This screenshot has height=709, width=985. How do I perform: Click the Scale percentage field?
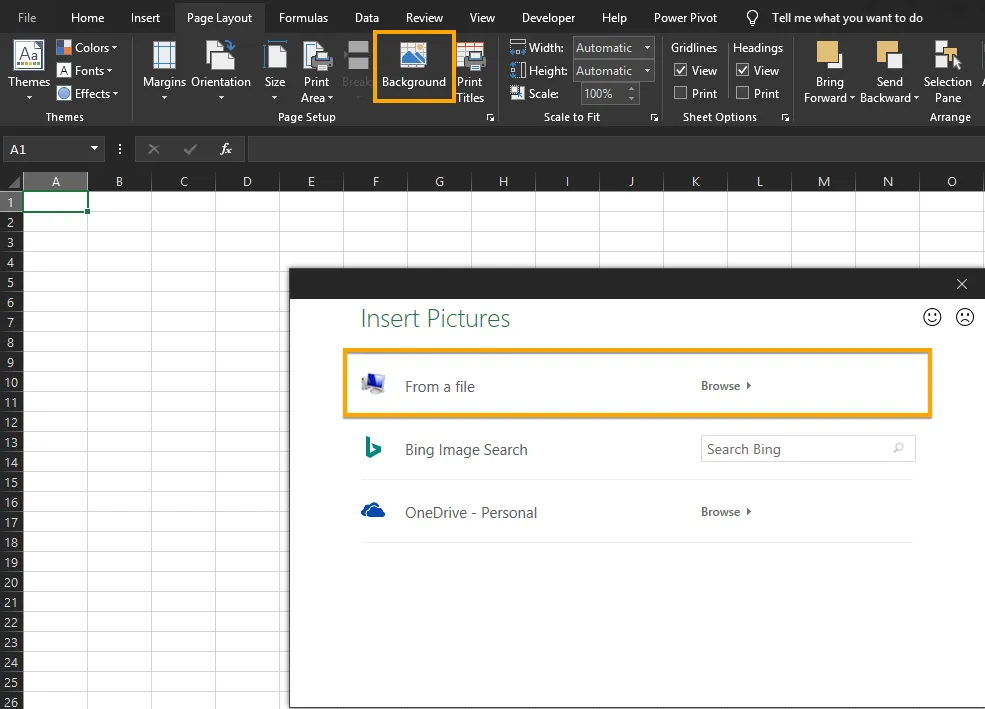click(x=602, y=94)
